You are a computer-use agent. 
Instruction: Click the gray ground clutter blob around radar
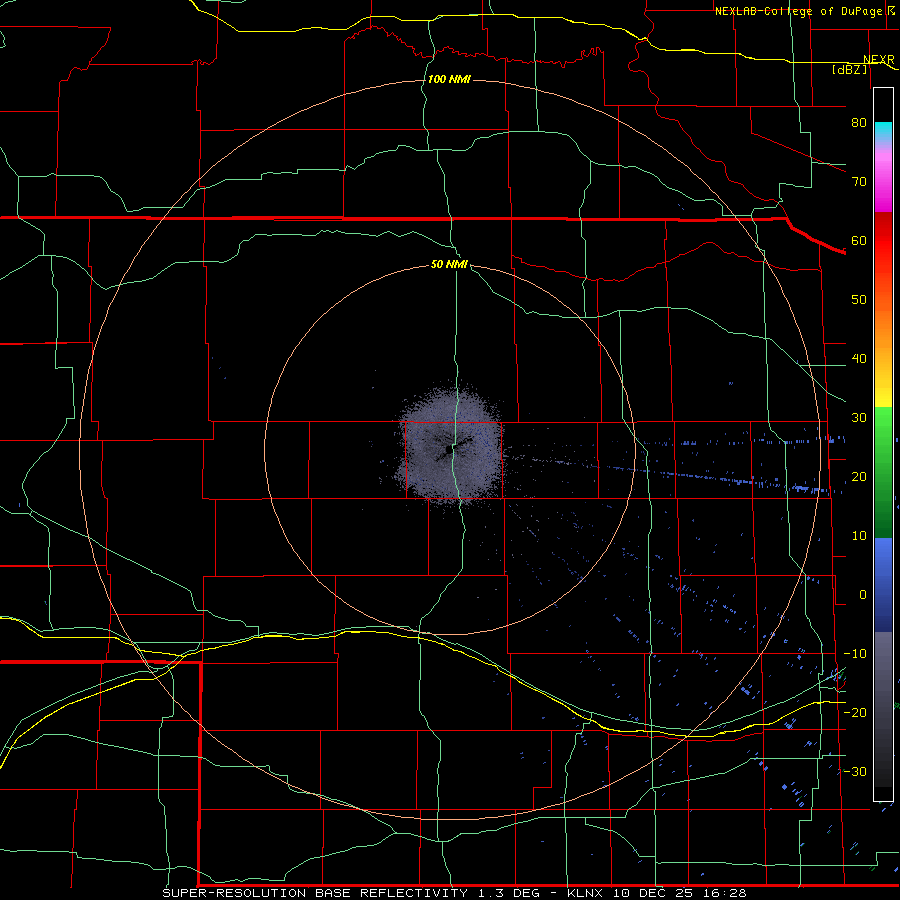coord(449,446)
